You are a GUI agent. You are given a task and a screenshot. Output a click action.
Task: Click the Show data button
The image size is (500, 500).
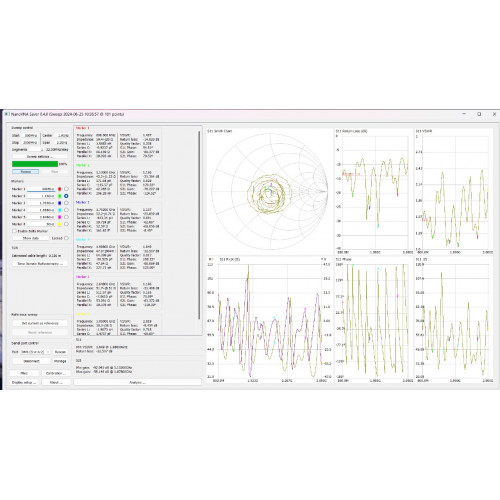click(x=31, y=238)
